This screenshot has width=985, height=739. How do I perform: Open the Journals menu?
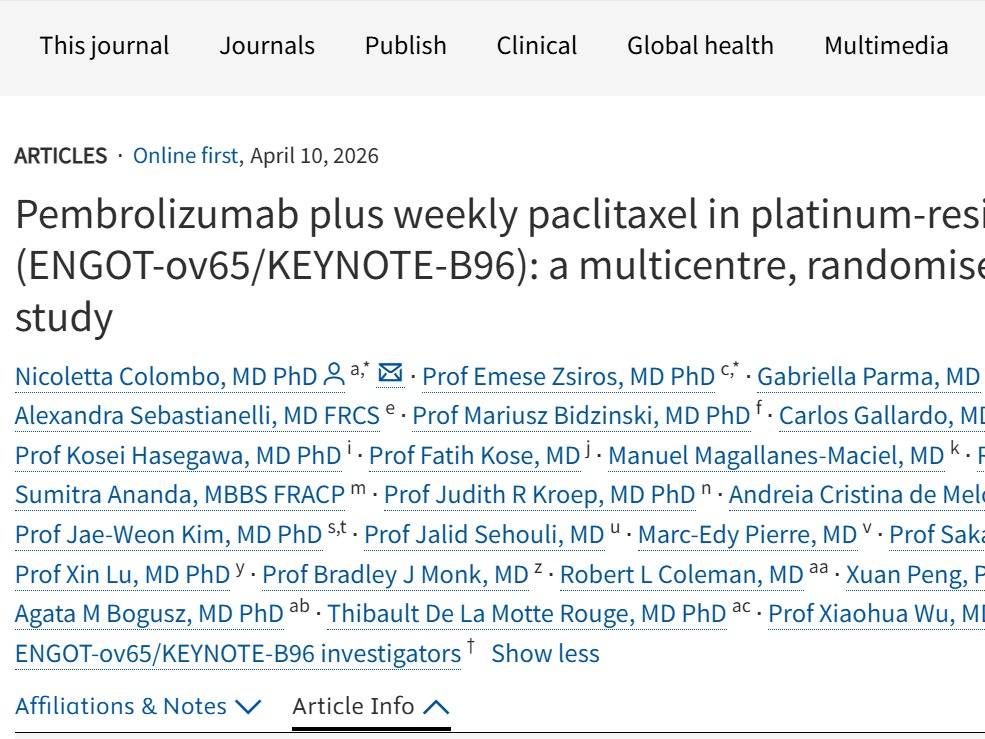(267, 46)
